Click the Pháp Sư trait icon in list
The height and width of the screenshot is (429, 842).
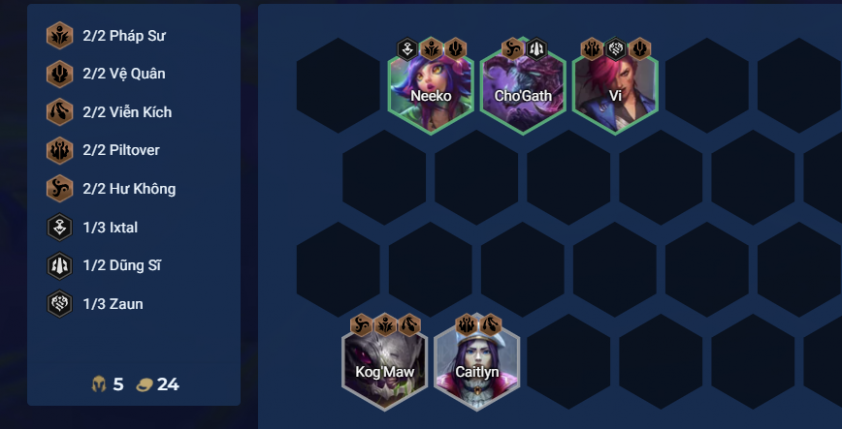[x=60, y=35]
